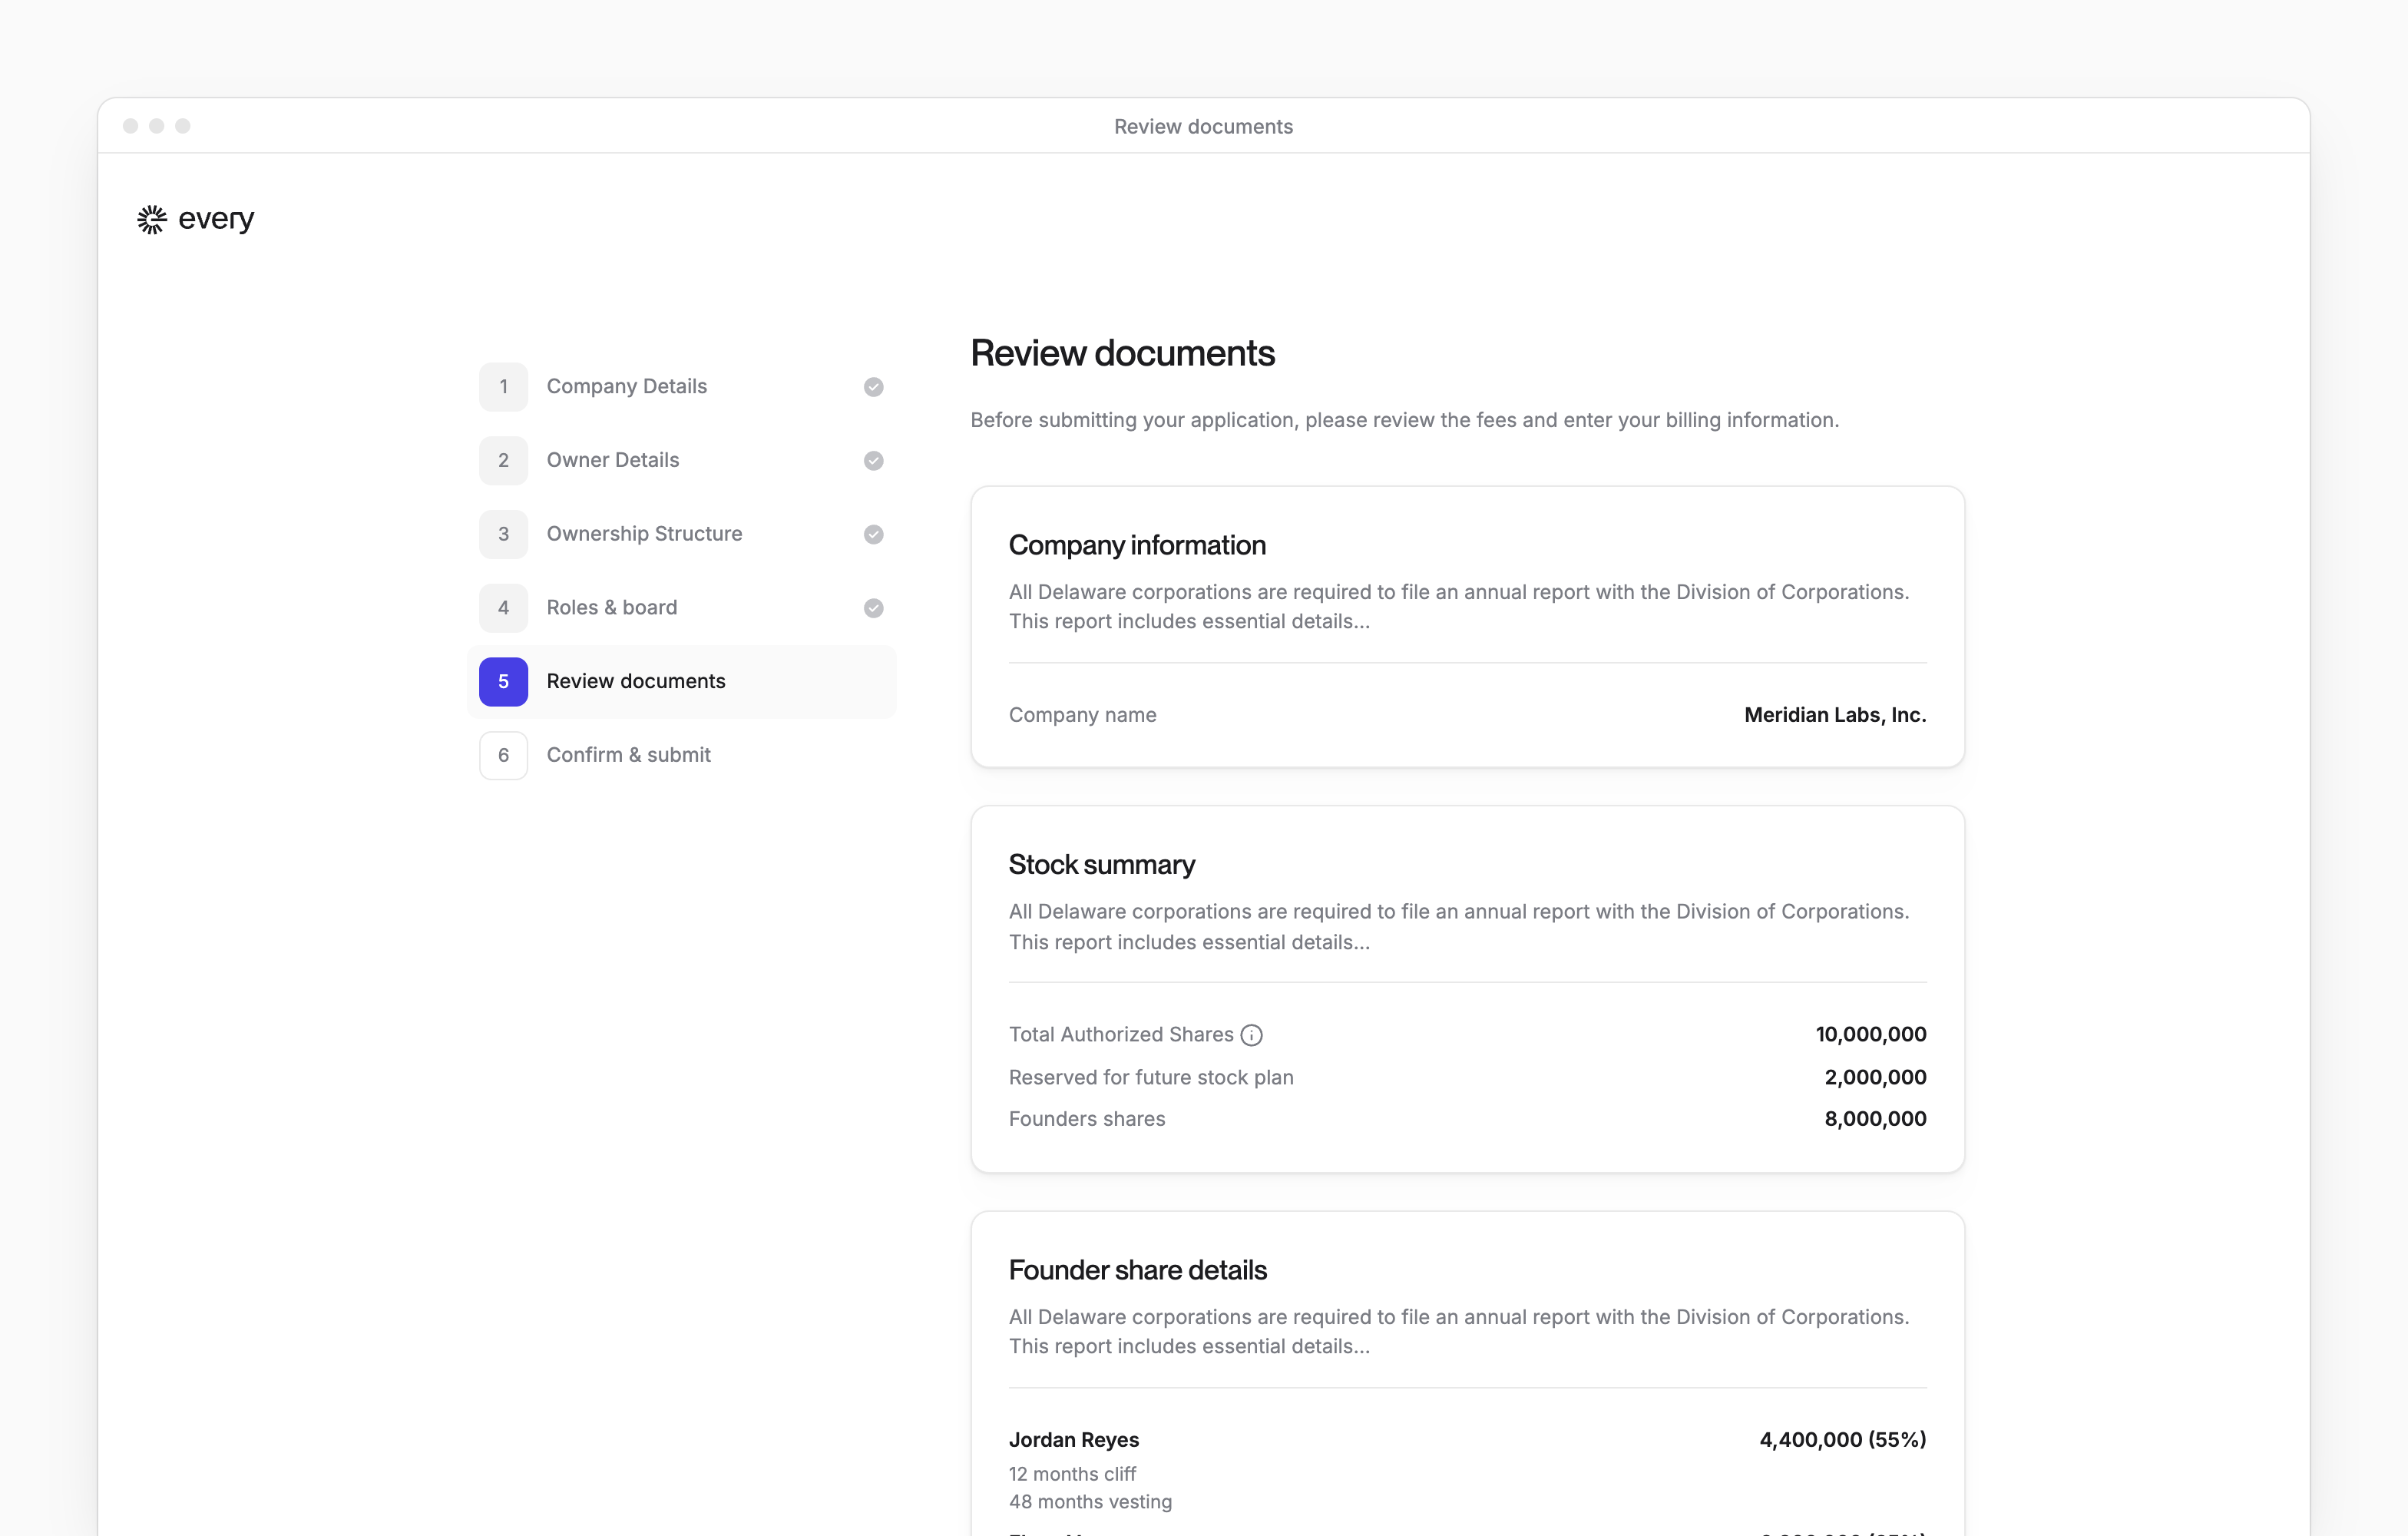Click the 12 months cliff text
The image size is (2408, 1536).
(x=1072, y=1474)
